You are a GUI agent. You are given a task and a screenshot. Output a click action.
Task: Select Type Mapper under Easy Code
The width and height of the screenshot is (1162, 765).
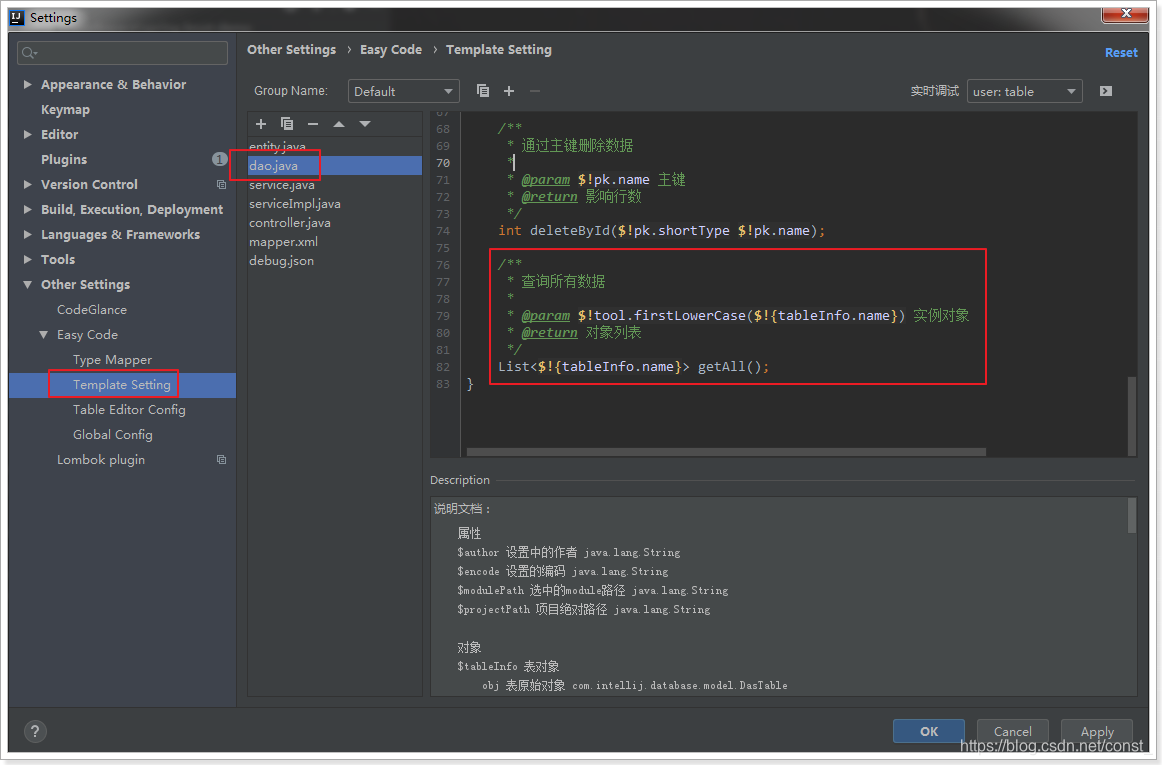112,360
